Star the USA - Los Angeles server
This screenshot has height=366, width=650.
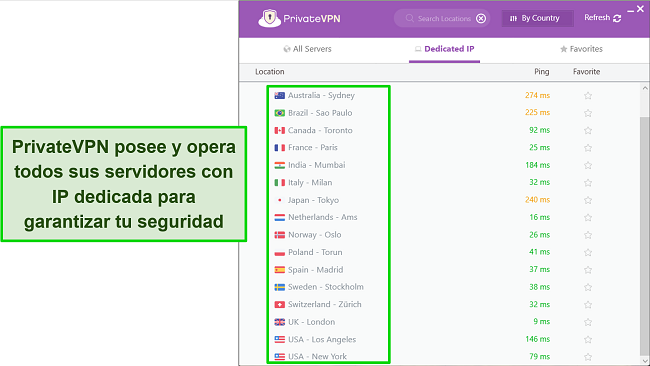point(587,339)
